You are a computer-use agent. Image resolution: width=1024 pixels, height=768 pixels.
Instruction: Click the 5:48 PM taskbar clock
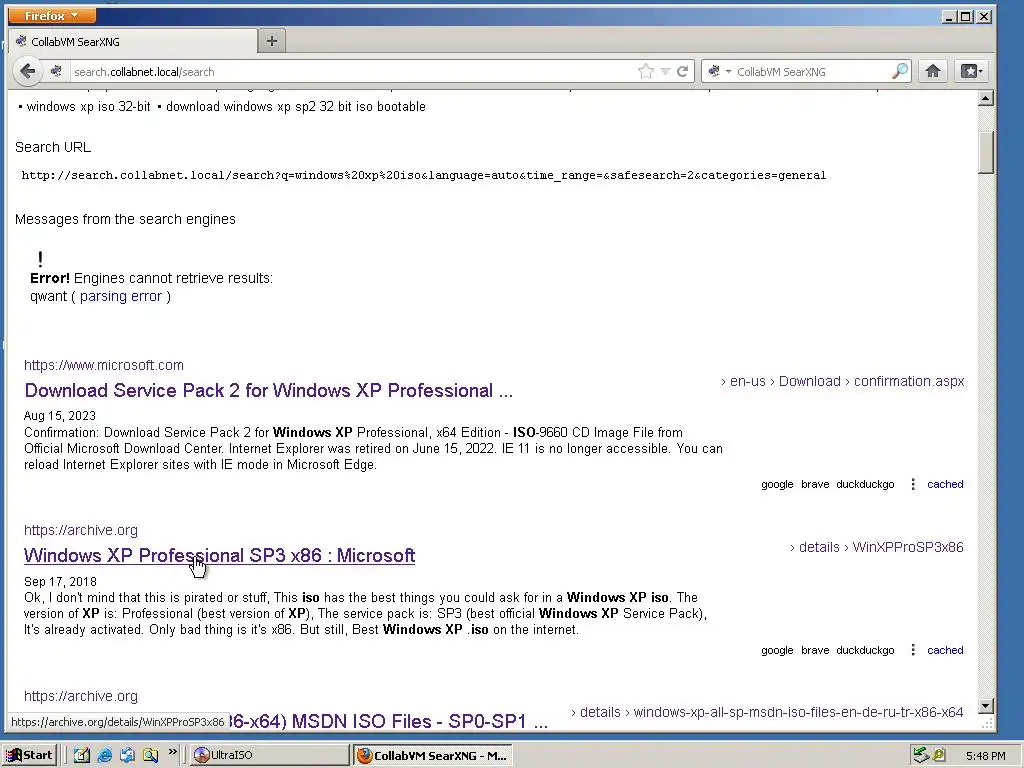[985, 756]
